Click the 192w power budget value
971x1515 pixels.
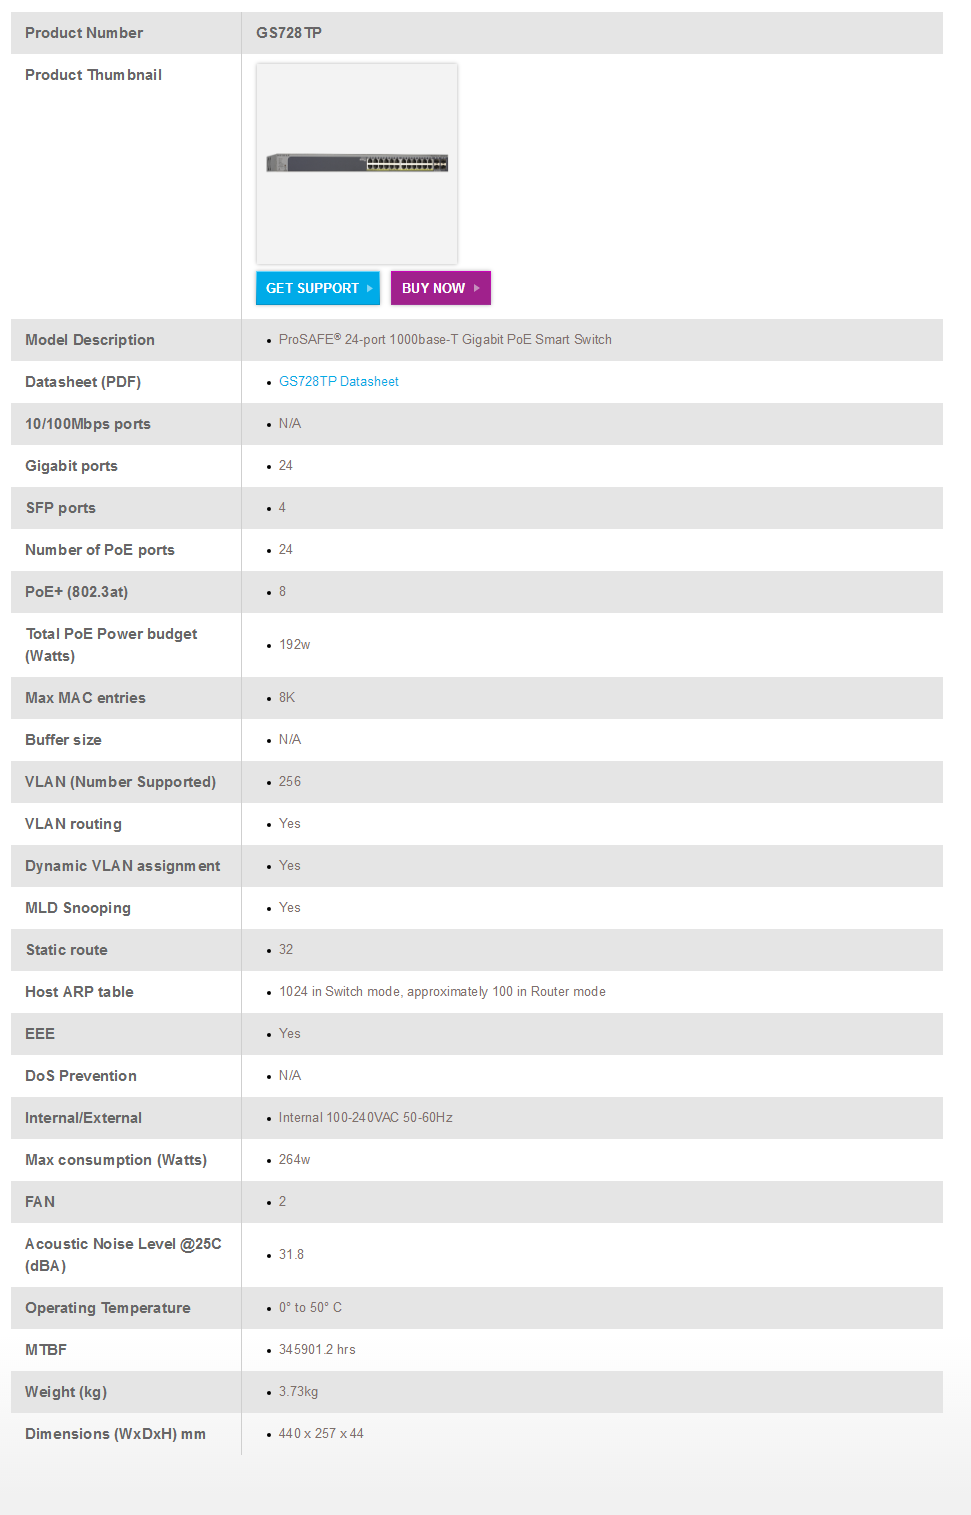pyautogui.click(x=295, y=645)
